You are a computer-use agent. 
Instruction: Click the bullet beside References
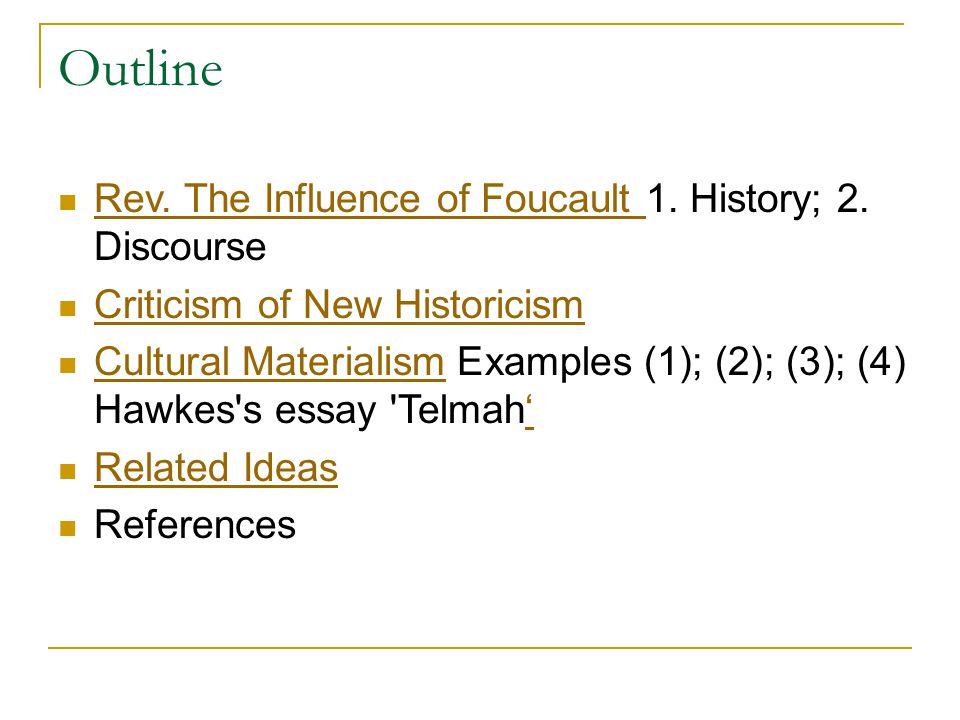click(x=67, y=528)
